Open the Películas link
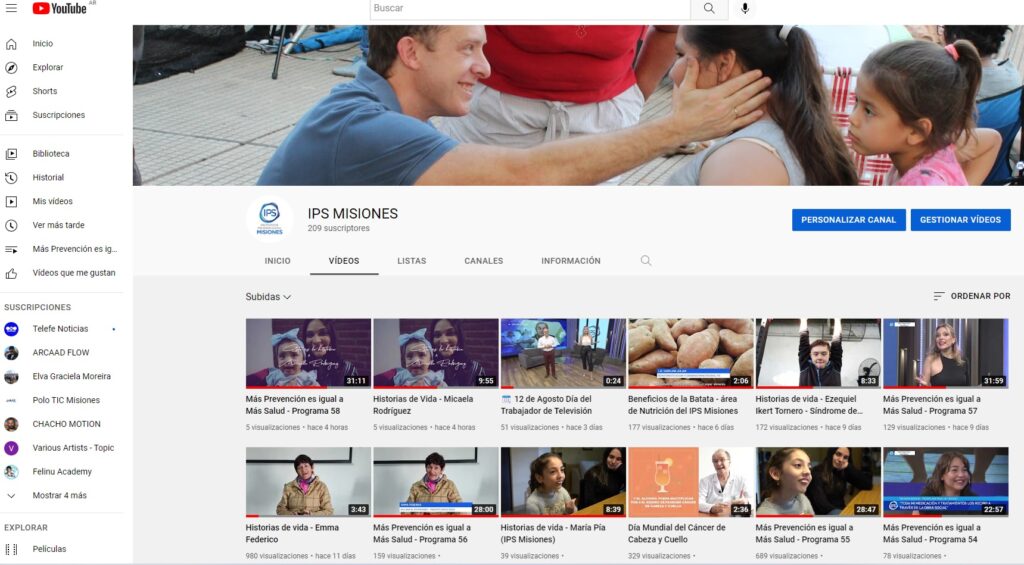 point(50,549)
